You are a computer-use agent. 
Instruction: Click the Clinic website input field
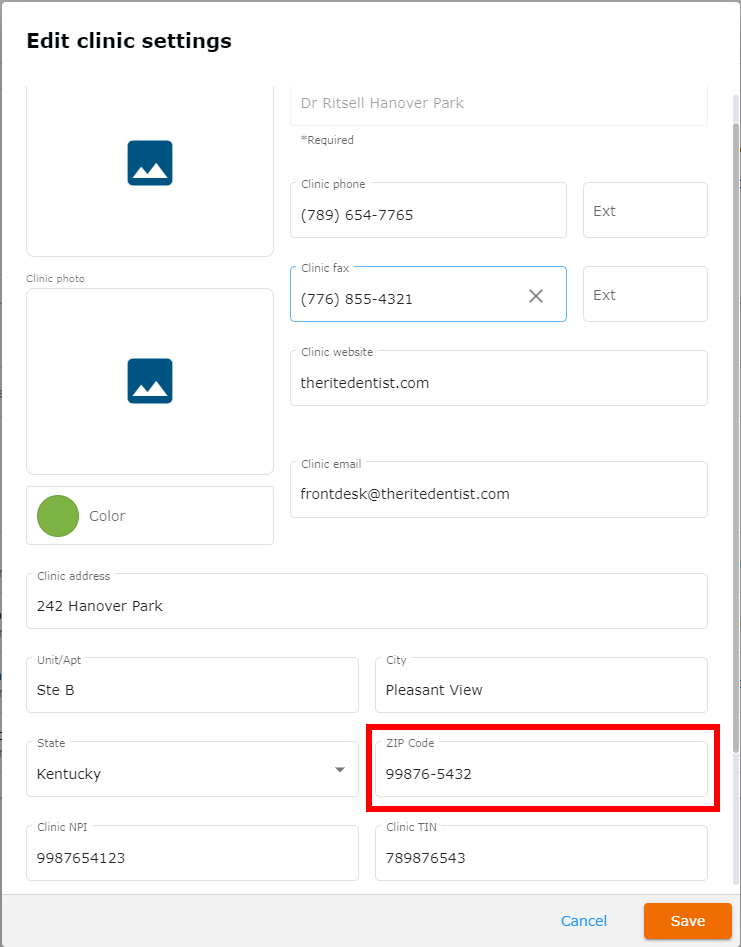(x=499, y=378)
